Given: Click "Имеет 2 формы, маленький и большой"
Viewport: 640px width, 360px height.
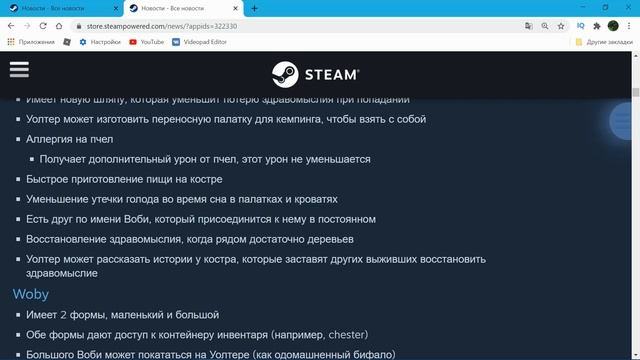Looking at the screenshot, I should [122, 315].
